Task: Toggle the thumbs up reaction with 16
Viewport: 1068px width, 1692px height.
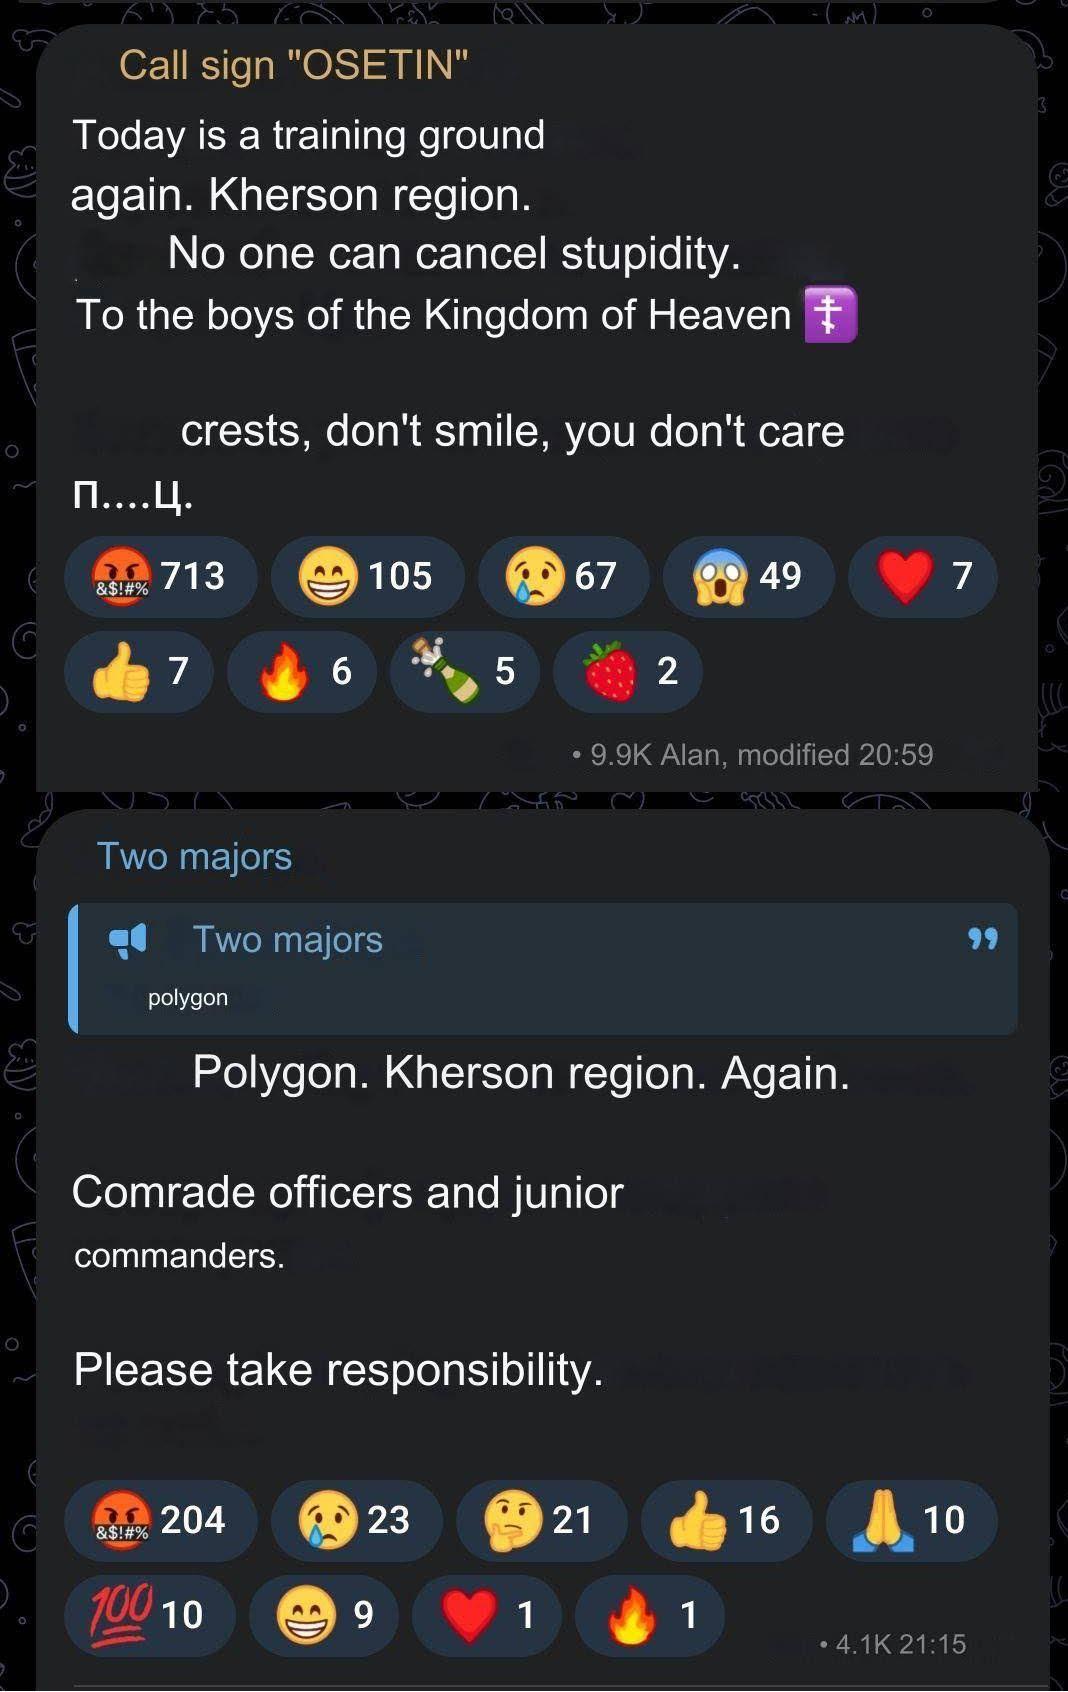Action: coord(726,1520)
